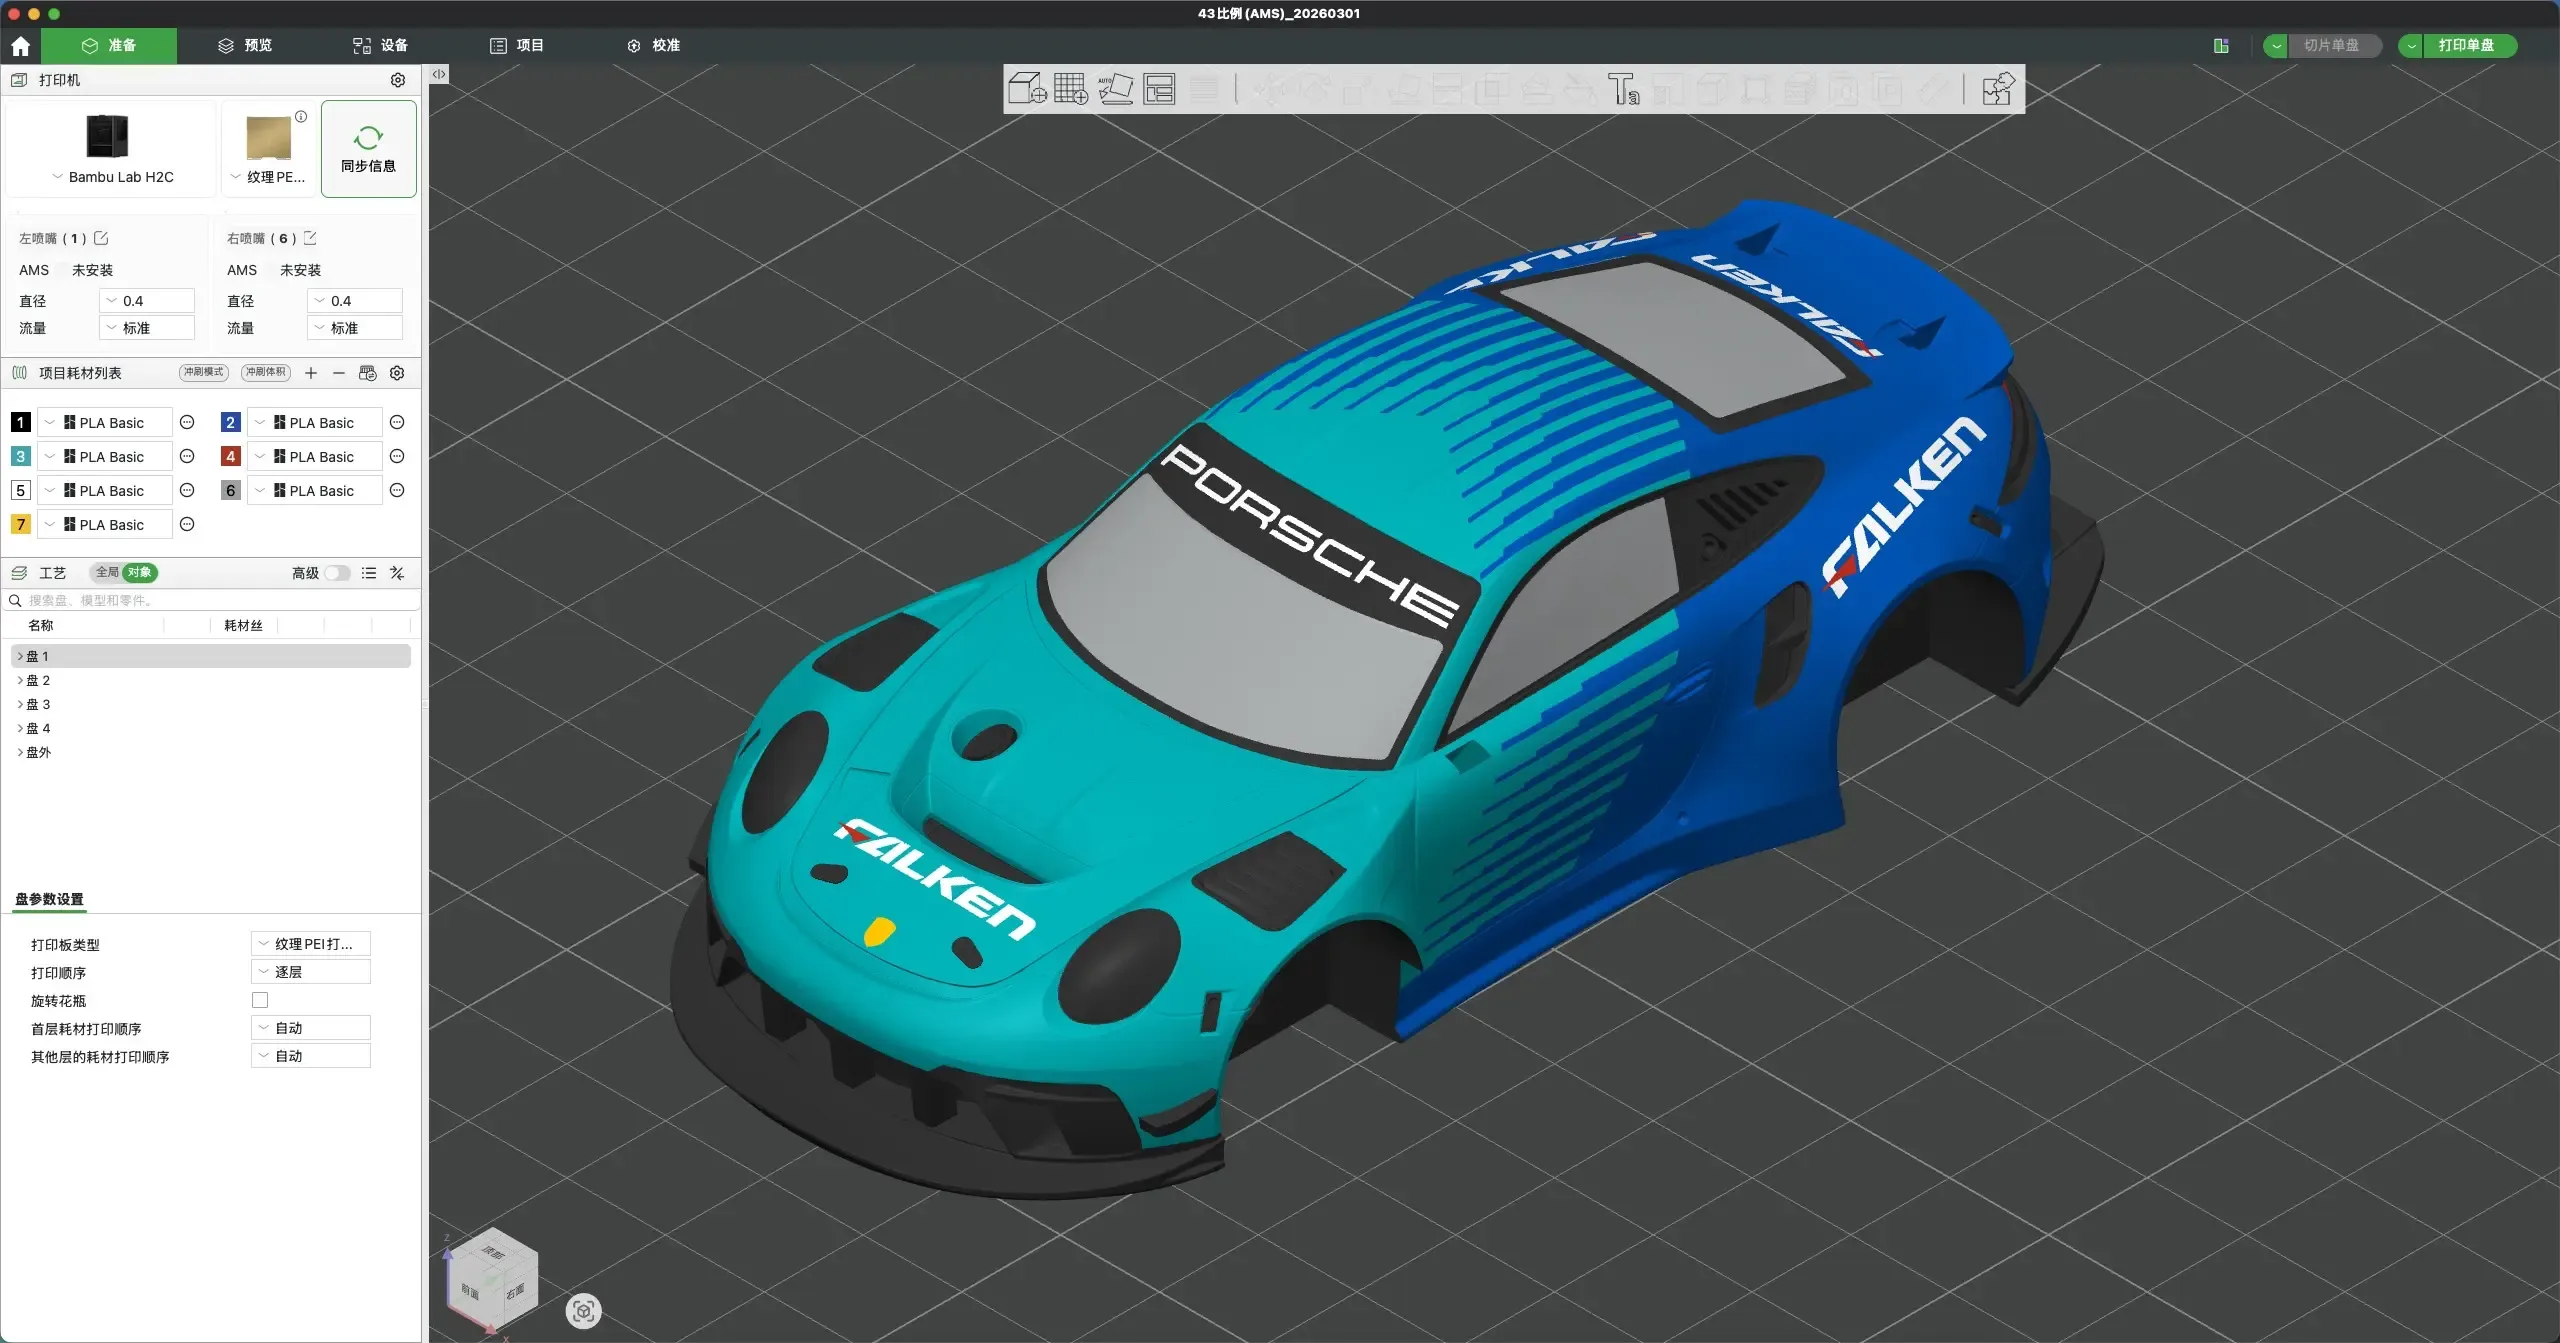This screenshot has height=1343, width=2560.
Task: Switch to the 设备 tab
Action: pos(380,46)
